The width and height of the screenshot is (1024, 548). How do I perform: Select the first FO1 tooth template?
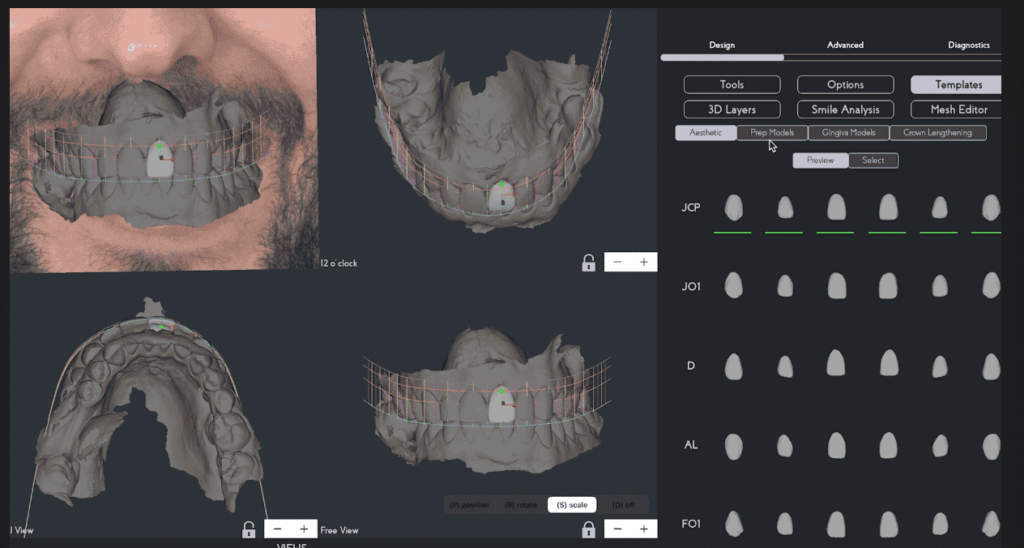click(733, 522)
